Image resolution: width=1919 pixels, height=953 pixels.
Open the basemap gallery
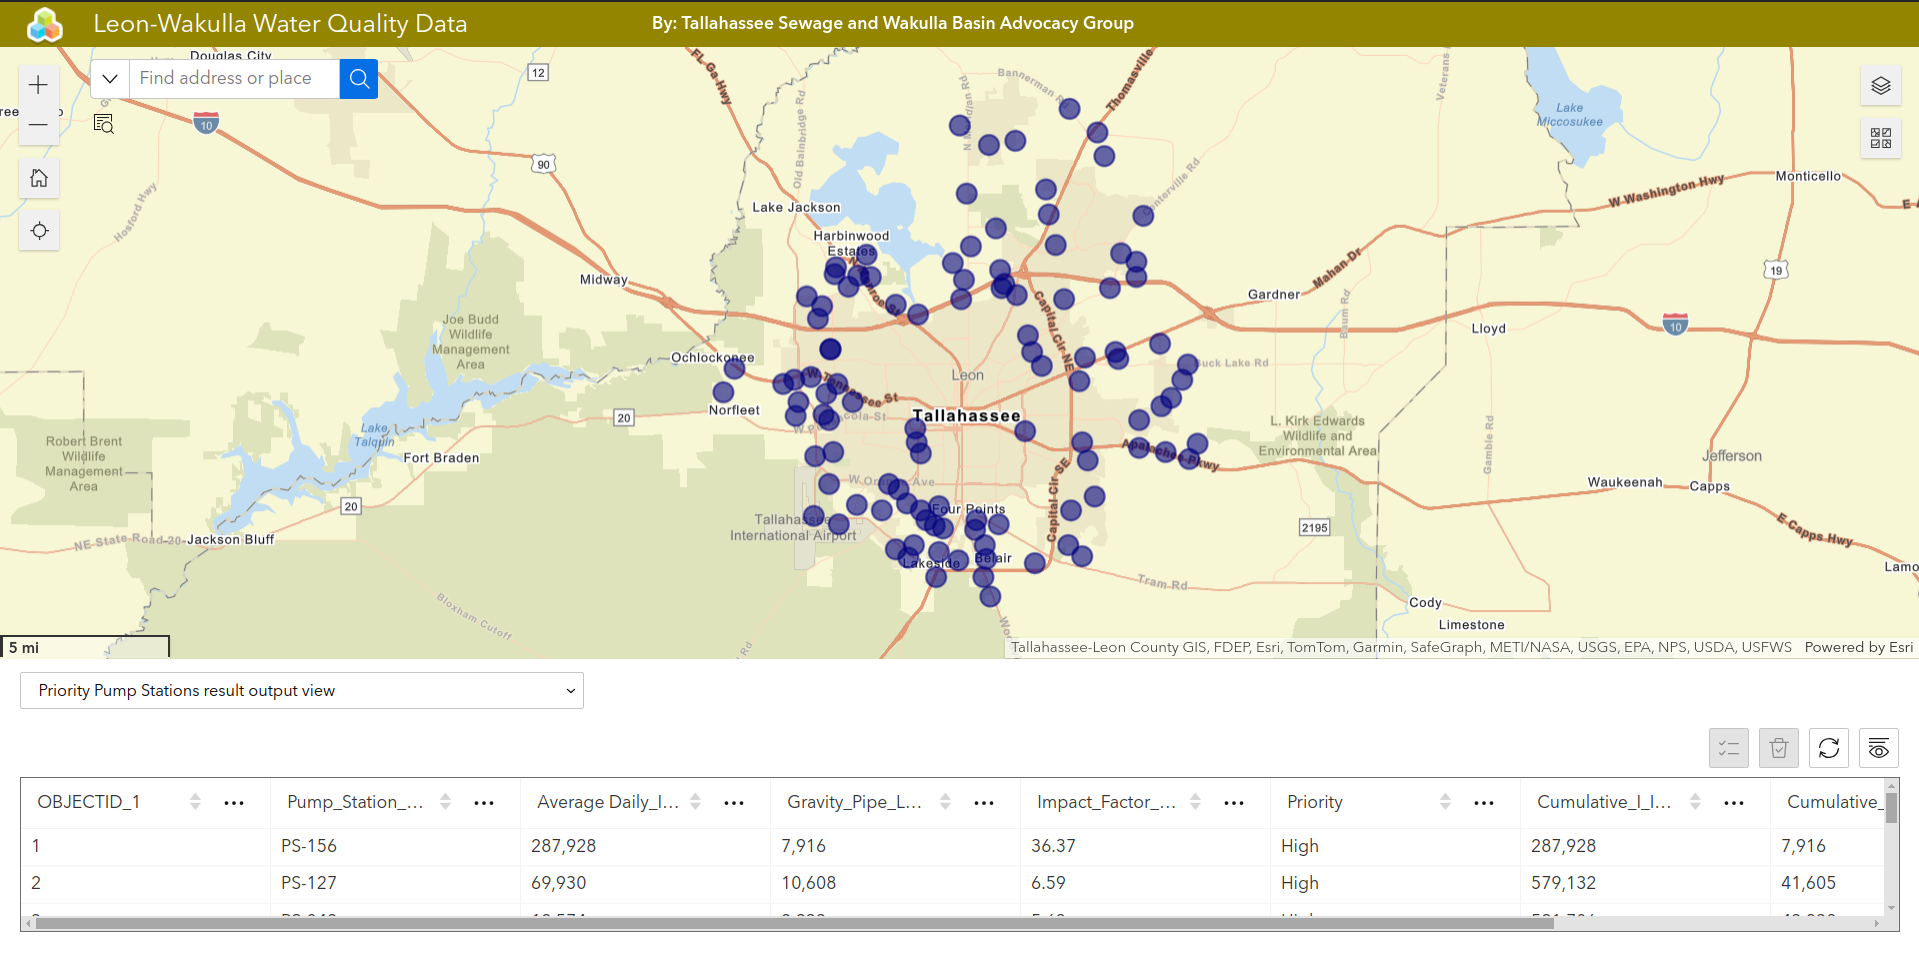pos(1880,138)
